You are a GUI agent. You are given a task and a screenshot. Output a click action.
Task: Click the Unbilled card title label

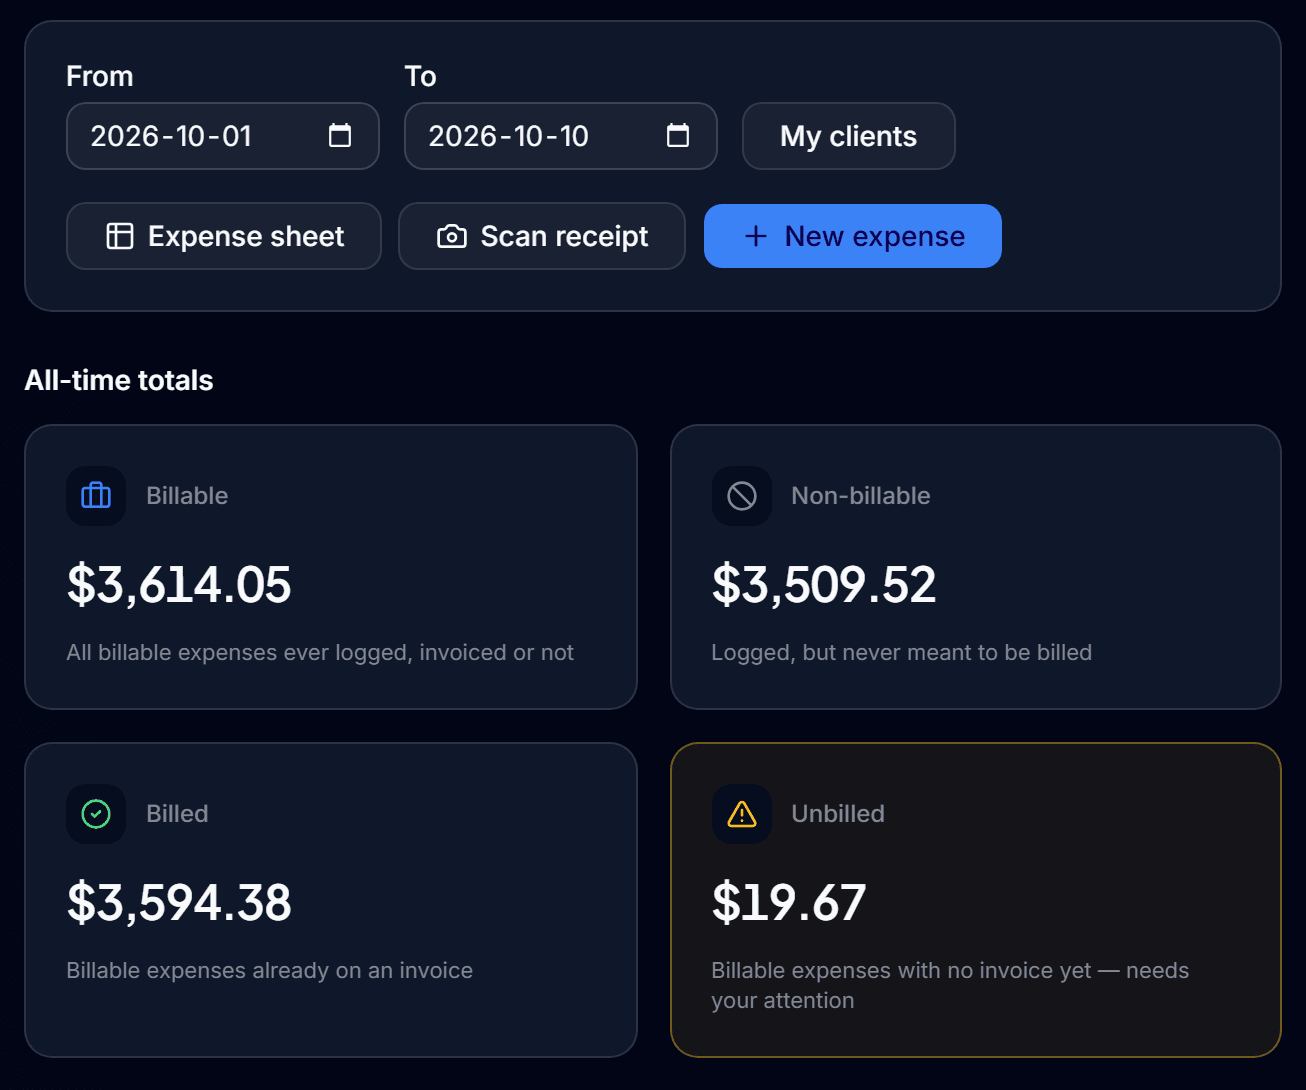coord(838,814)
